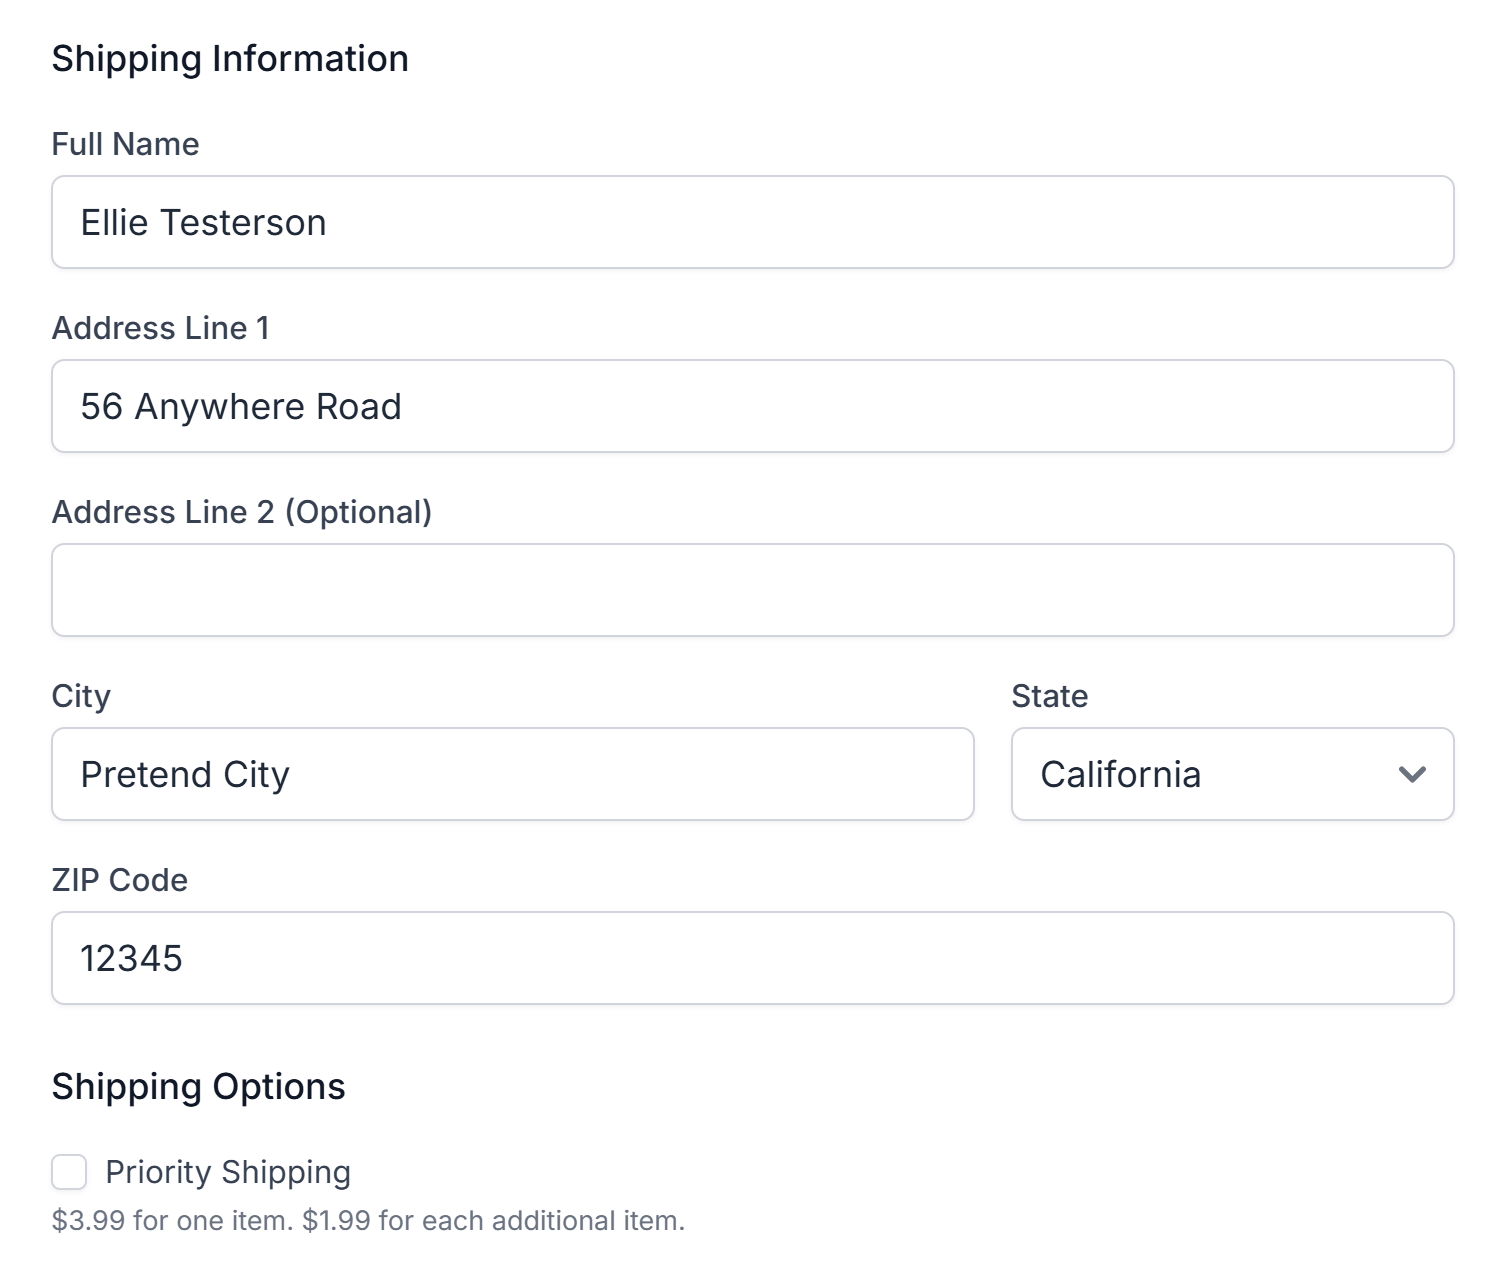1507x1262 pixels.
Task: Click the ZIP Code field label
Action: pos(119,880)
